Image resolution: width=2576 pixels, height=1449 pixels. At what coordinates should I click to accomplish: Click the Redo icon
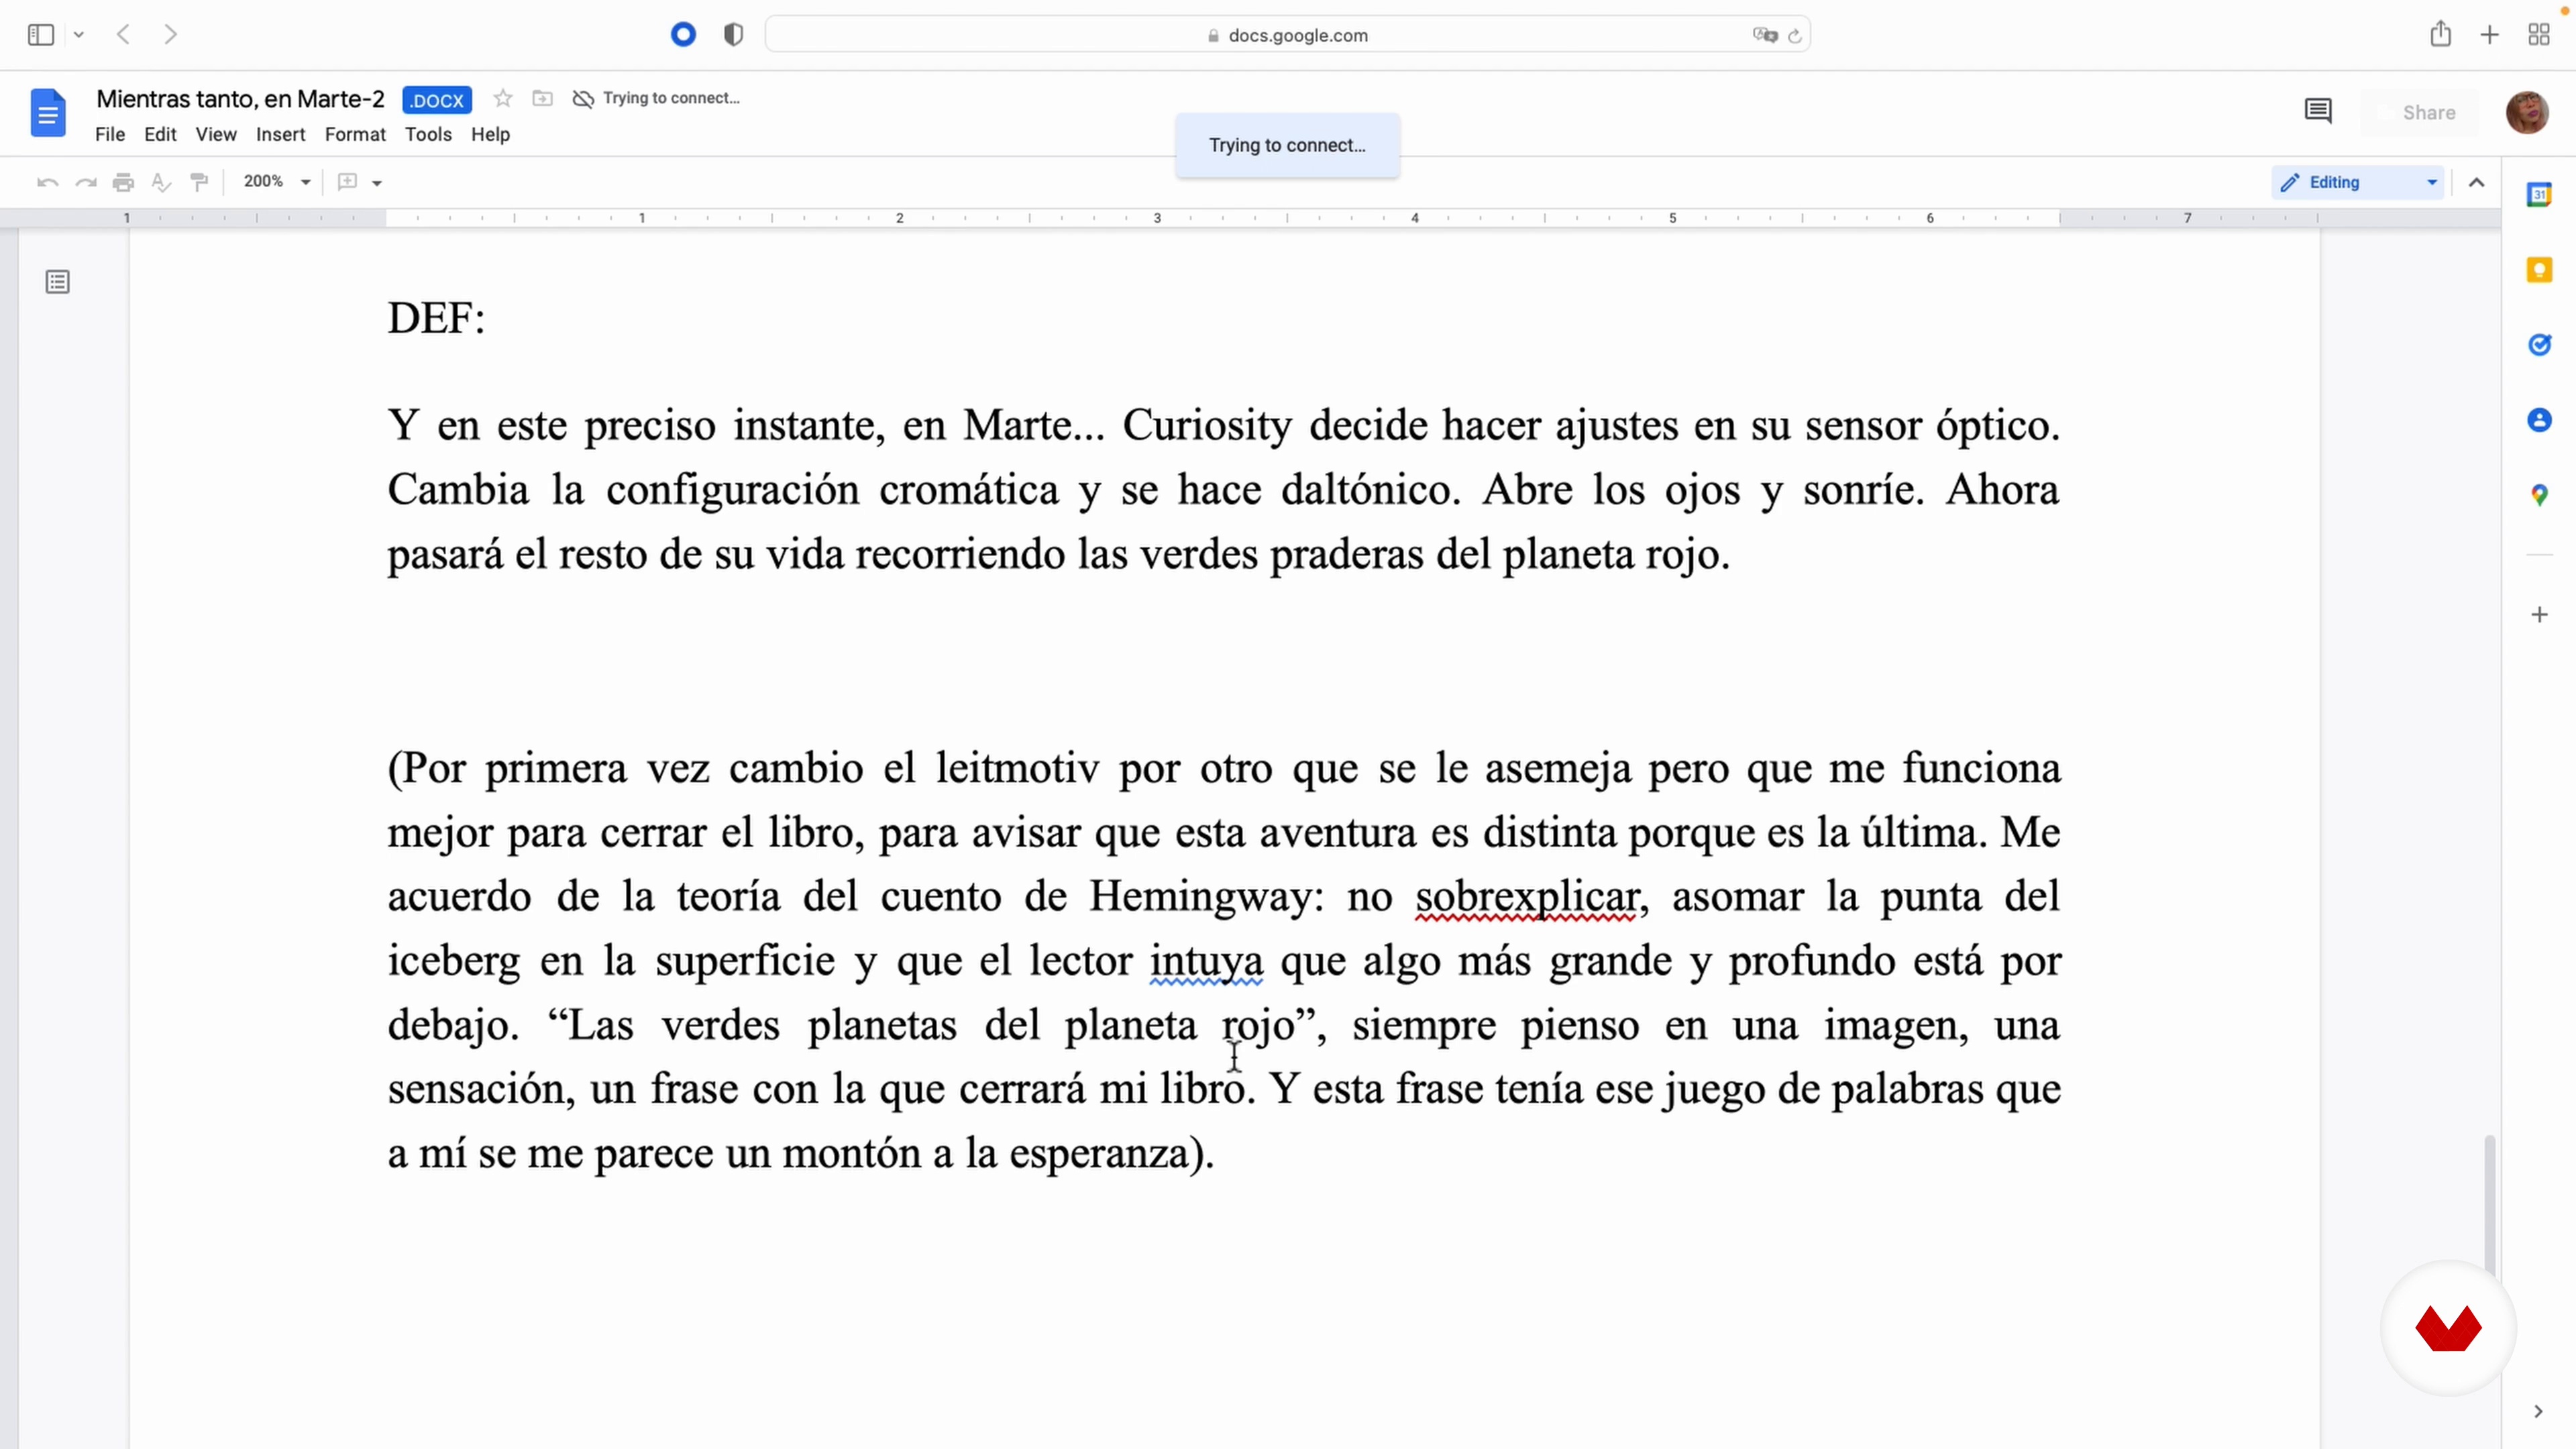coord(86,182)
